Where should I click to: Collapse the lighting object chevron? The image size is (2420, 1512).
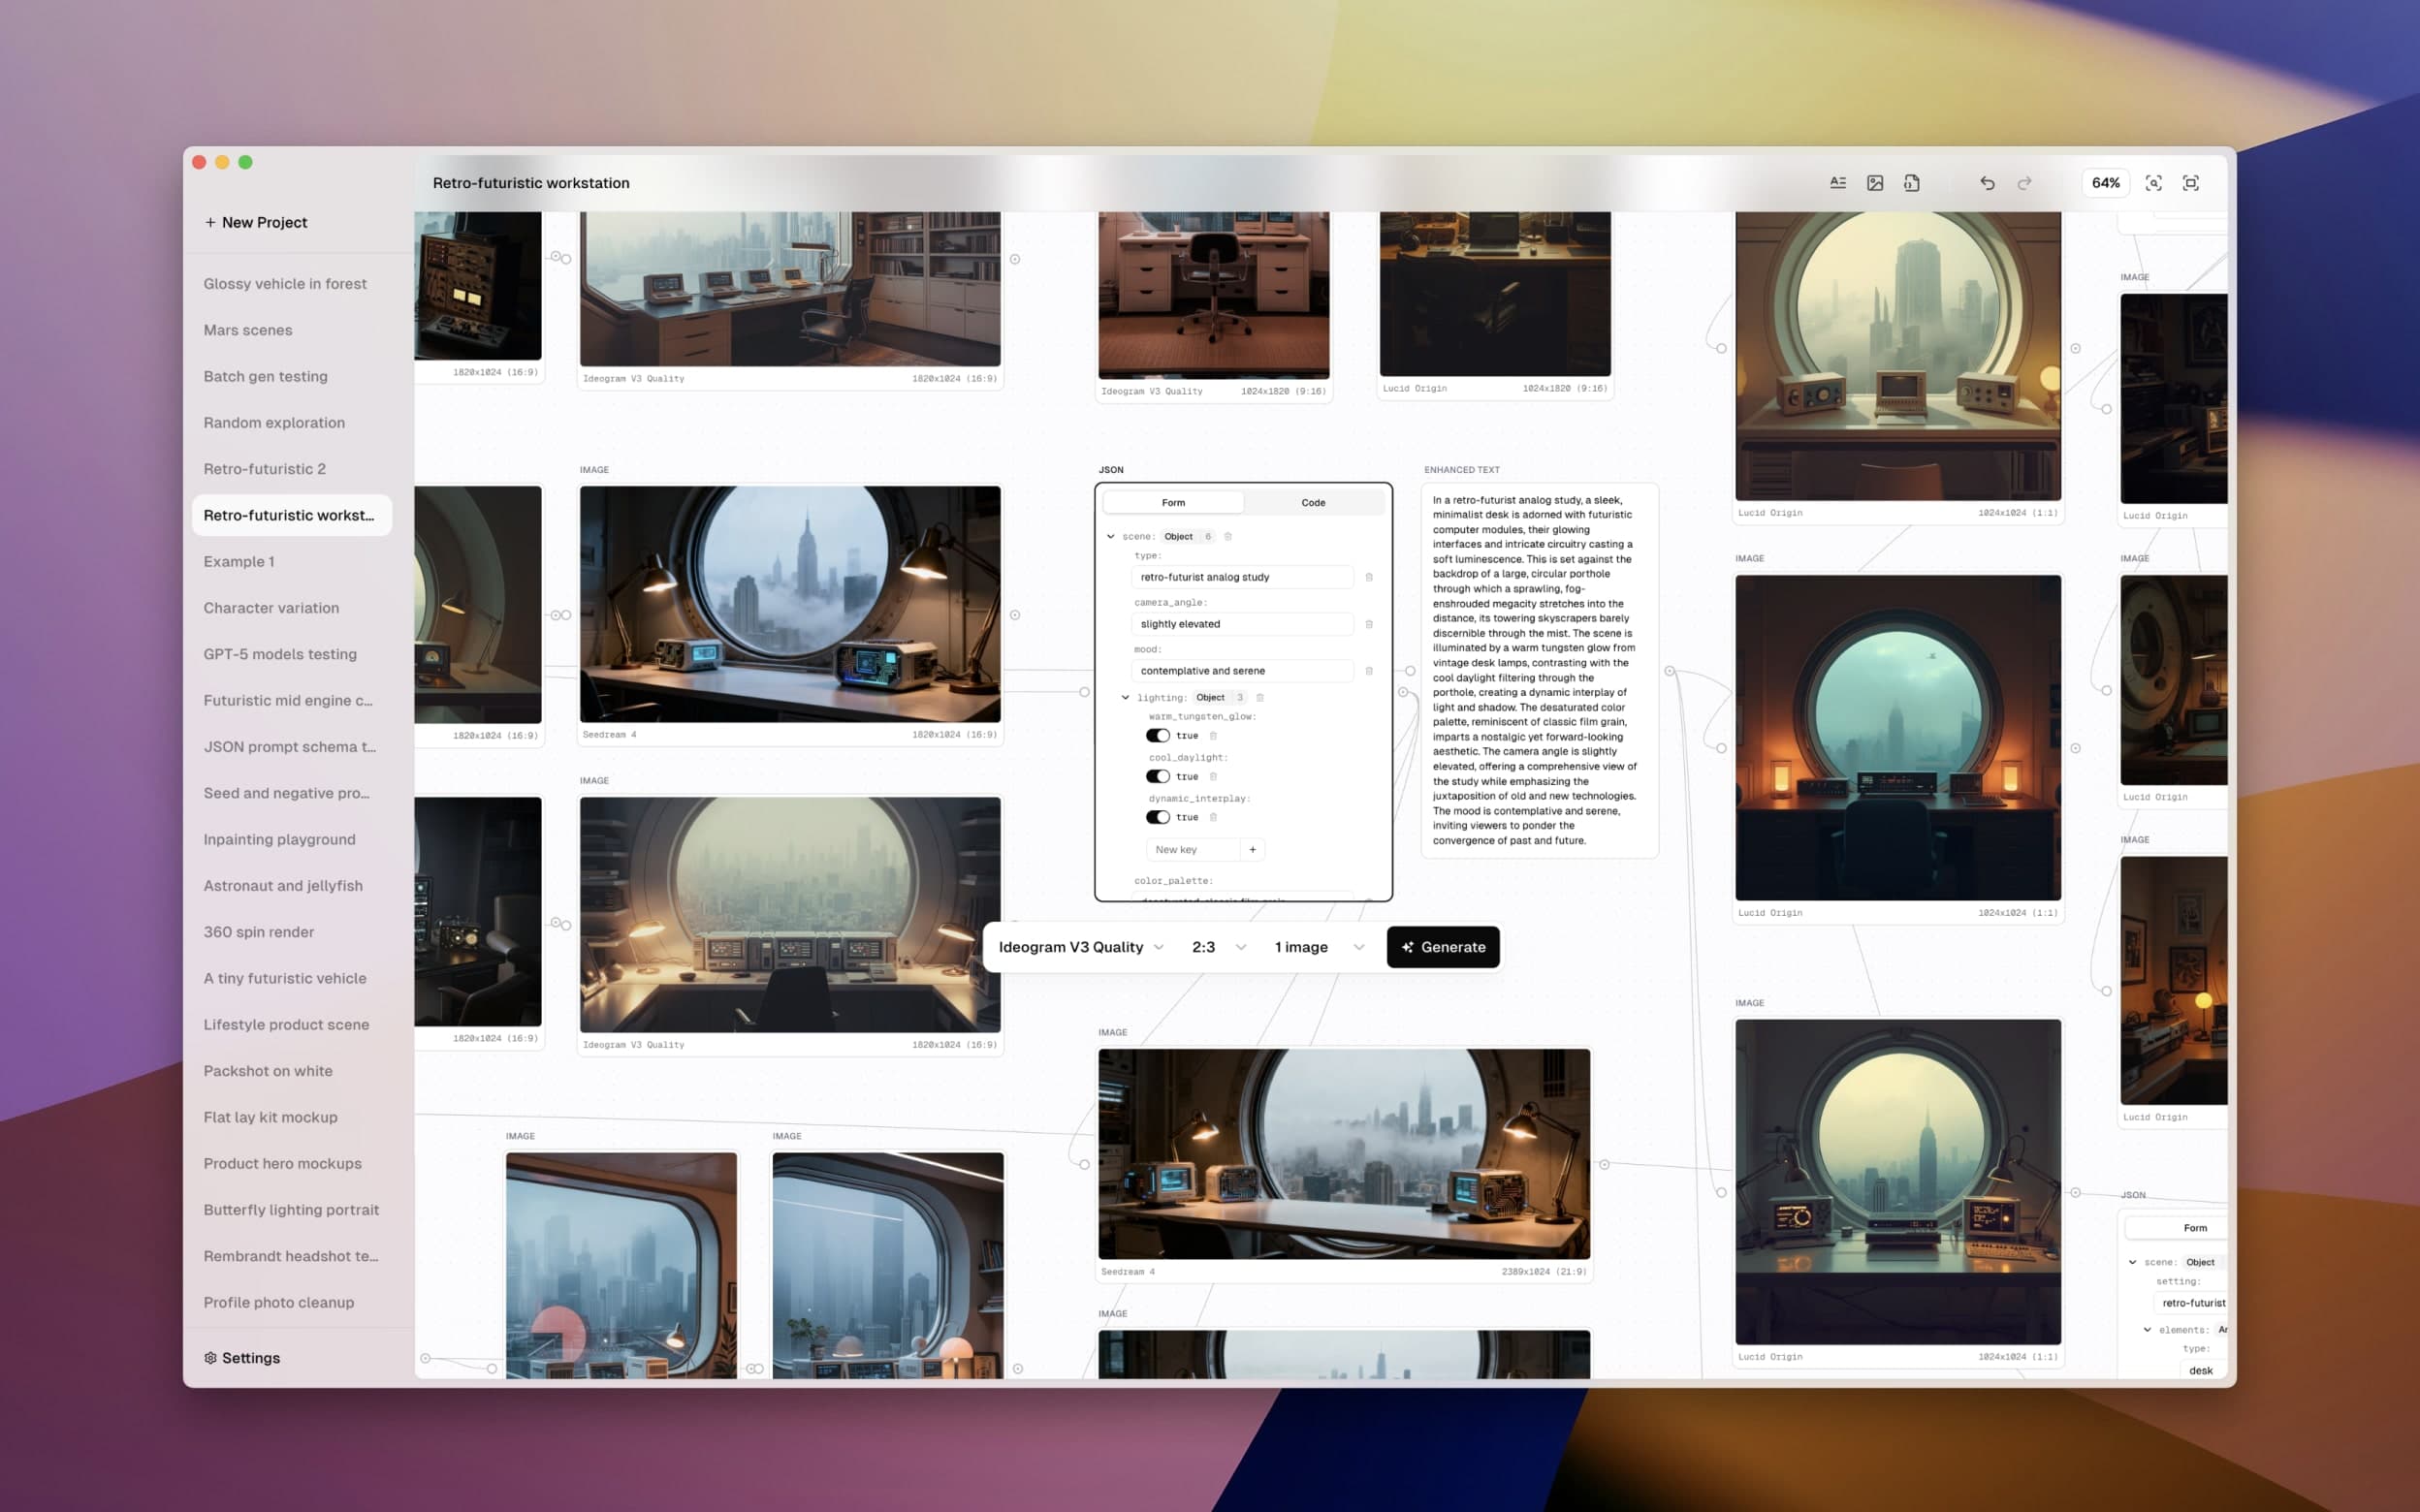tap(1125, 697)
